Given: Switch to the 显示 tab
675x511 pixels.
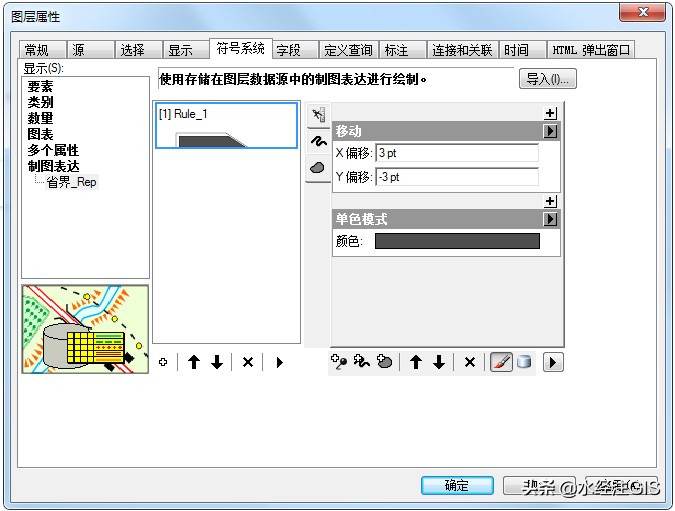Looking at the screenshot, I should (x=186, y=50).
